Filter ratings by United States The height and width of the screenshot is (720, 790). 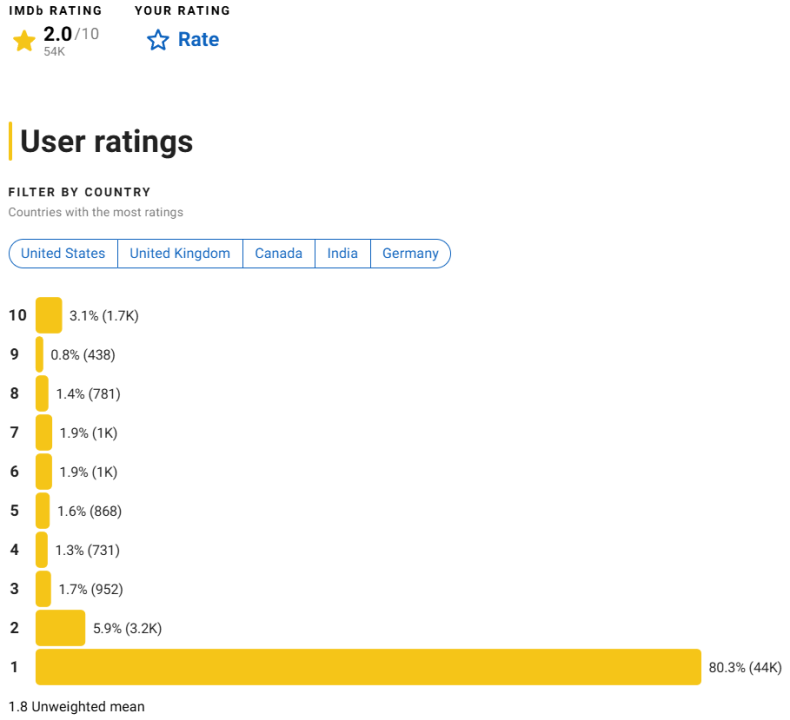click(x=63, y=254)
